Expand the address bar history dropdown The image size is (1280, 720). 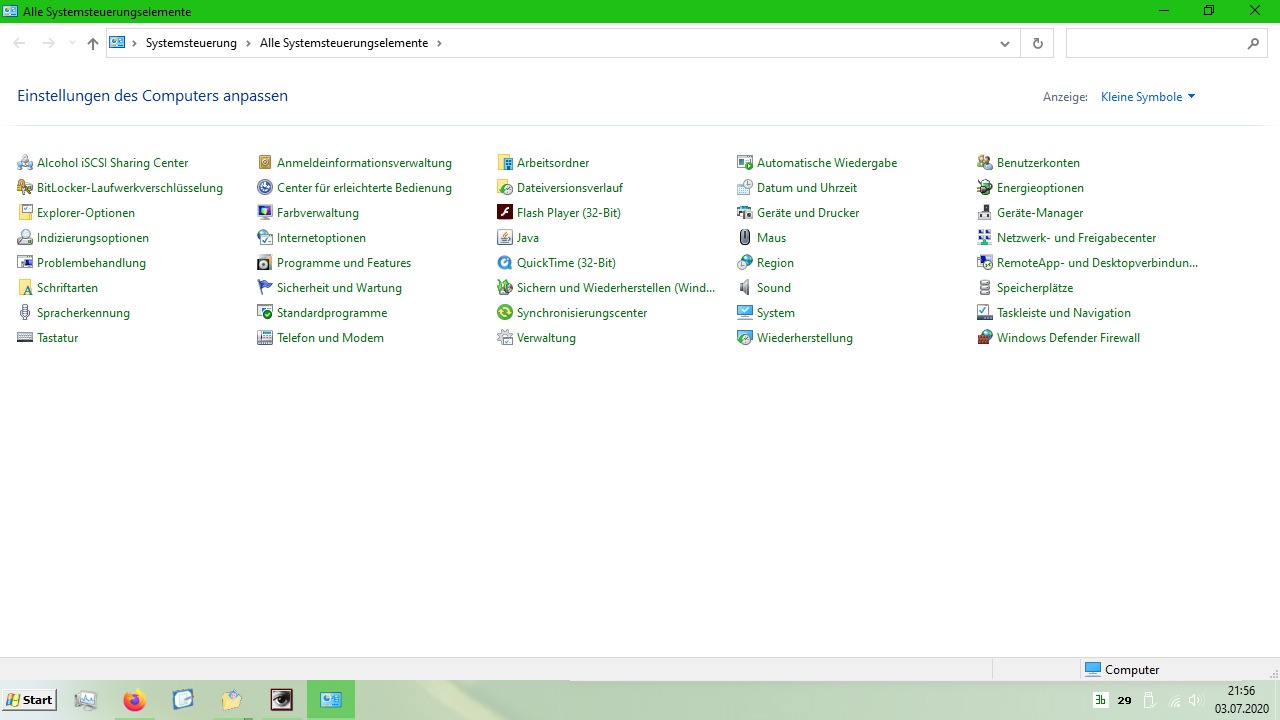pos(1005,44)
